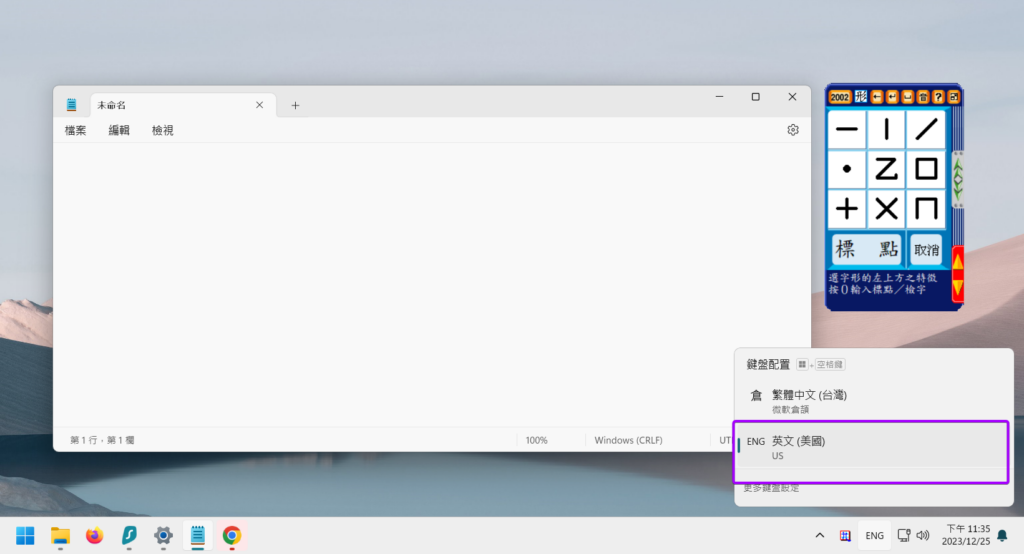The height and width of the screenshot is (554, 1024).
Task: Open the Windows Start menu
Action: [25, 536]
